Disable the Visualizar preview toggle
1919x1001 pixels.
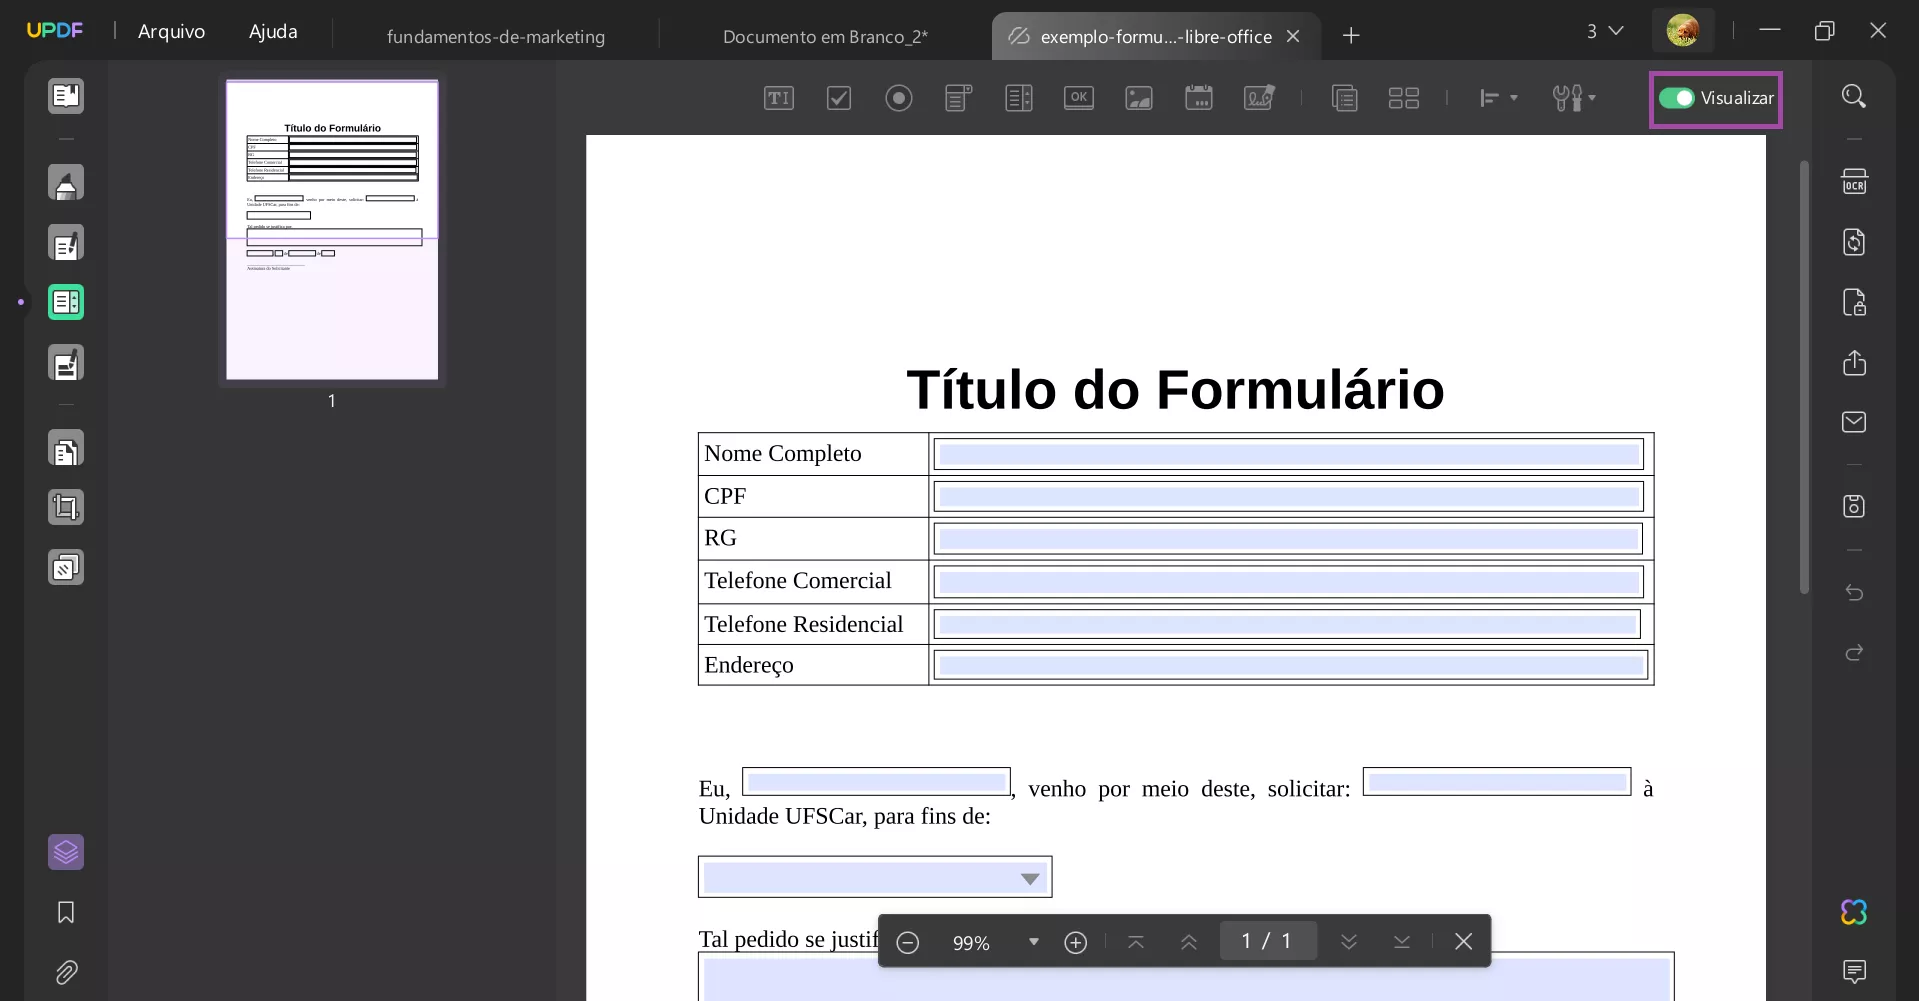pos(1675,98)
